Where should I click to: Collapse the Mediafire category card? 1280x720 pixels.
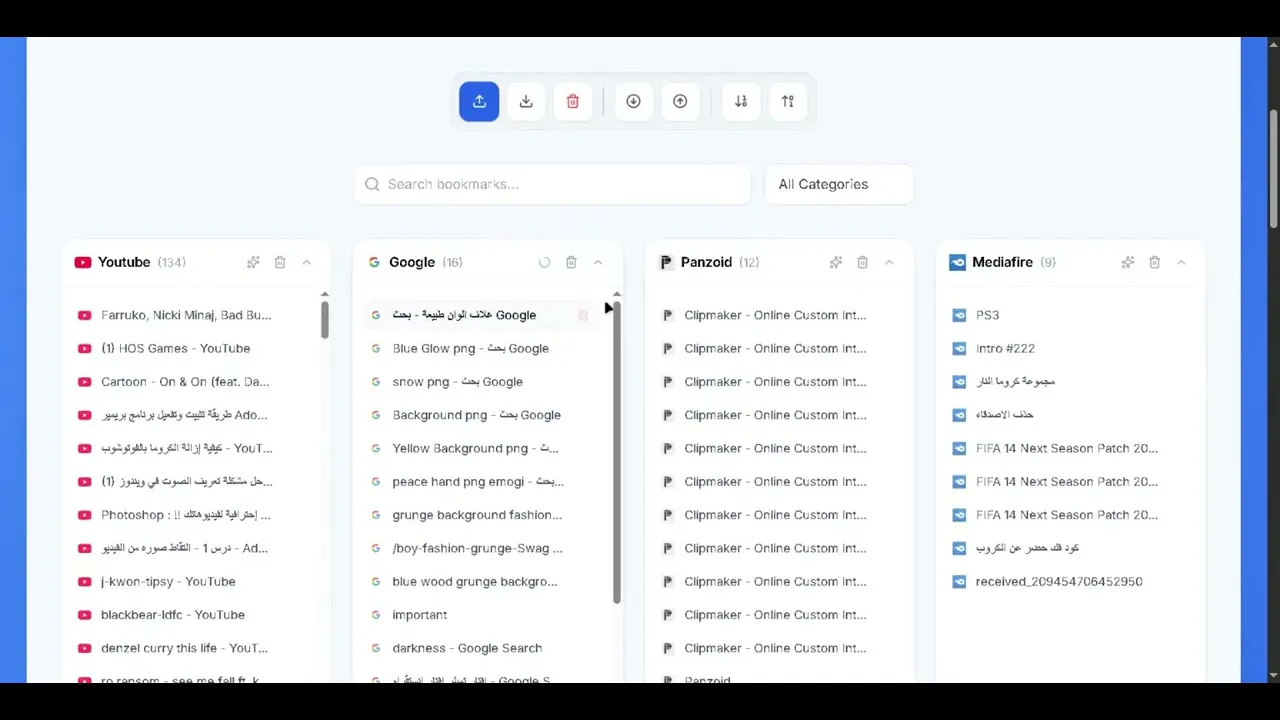tap(1181, 262)
